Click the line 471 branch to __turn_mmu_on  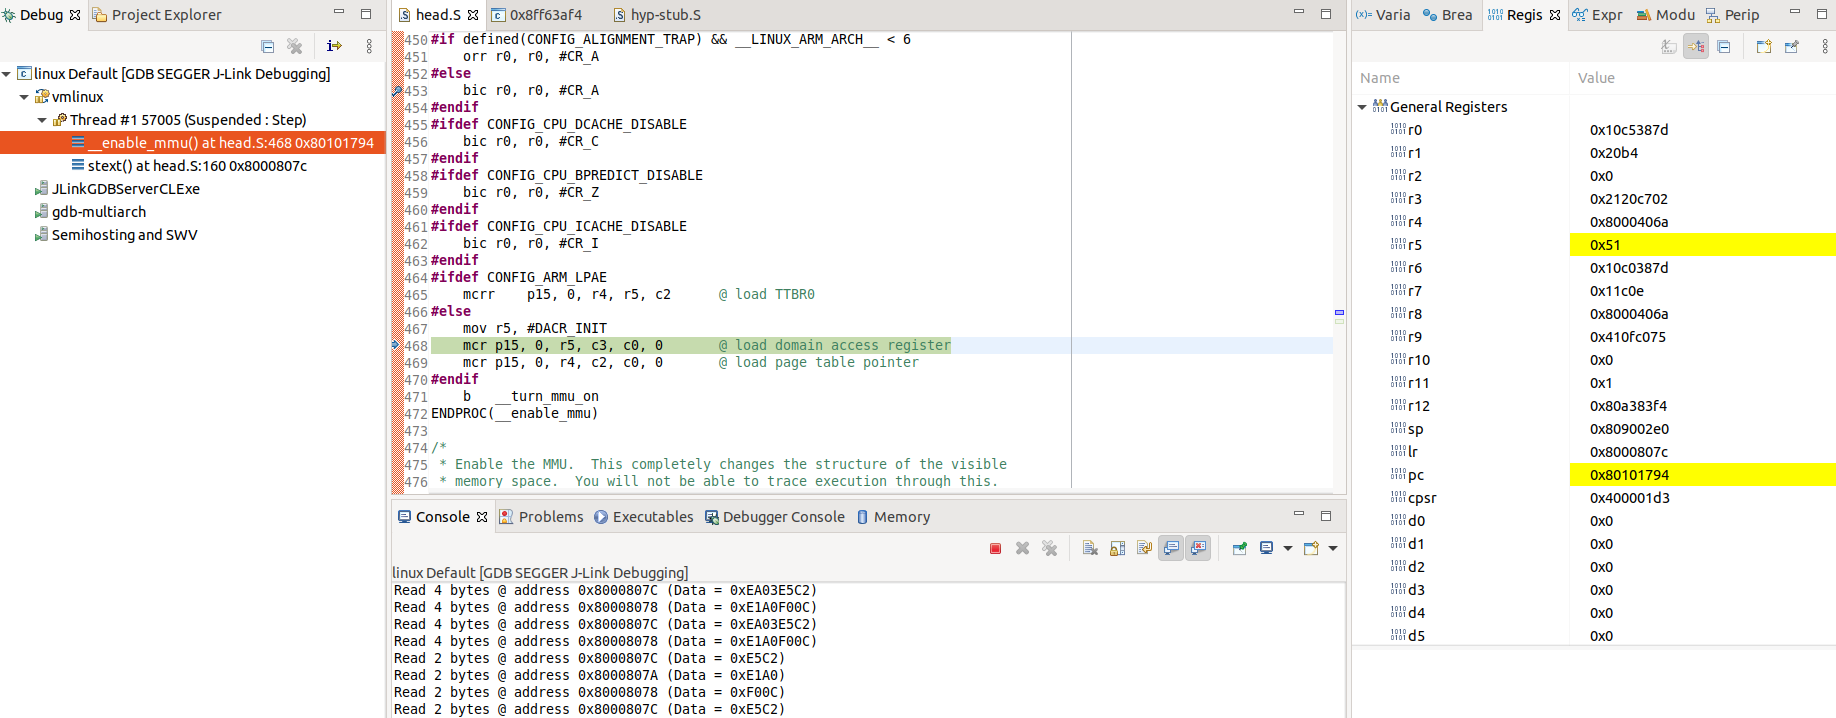click(531, 397)
